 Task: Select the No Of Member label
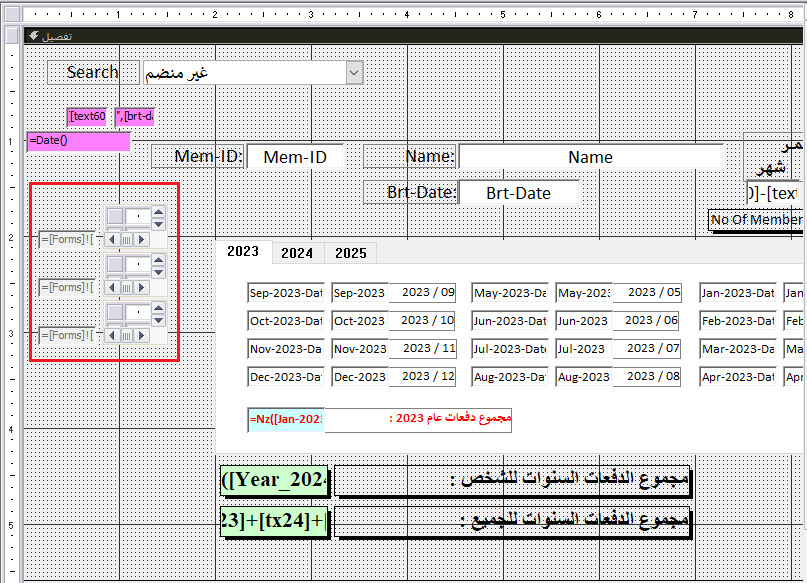pyautogui.click(x=755, y=220)
